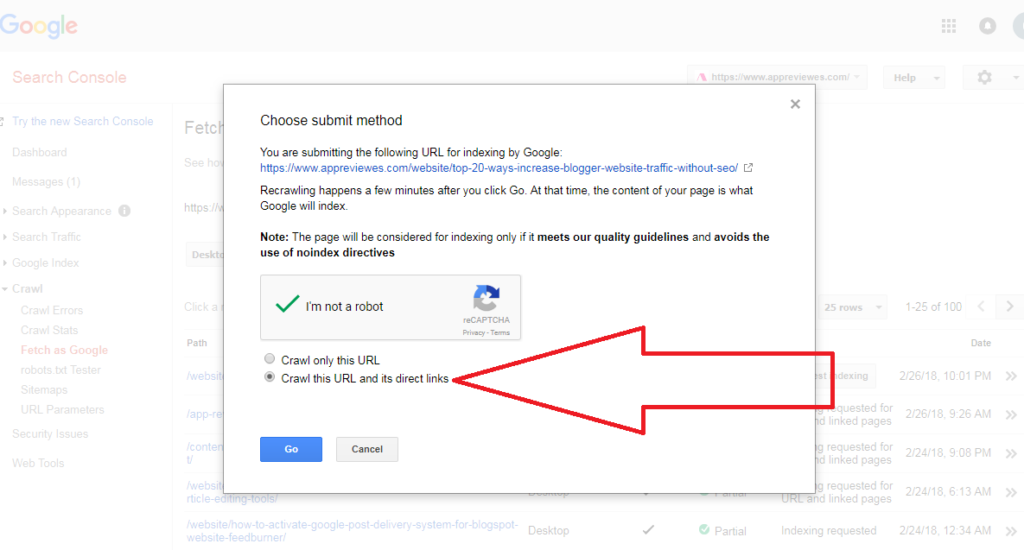
Task: Click Indexing requested in the 12:34 AM row
Action: [828, 530]
